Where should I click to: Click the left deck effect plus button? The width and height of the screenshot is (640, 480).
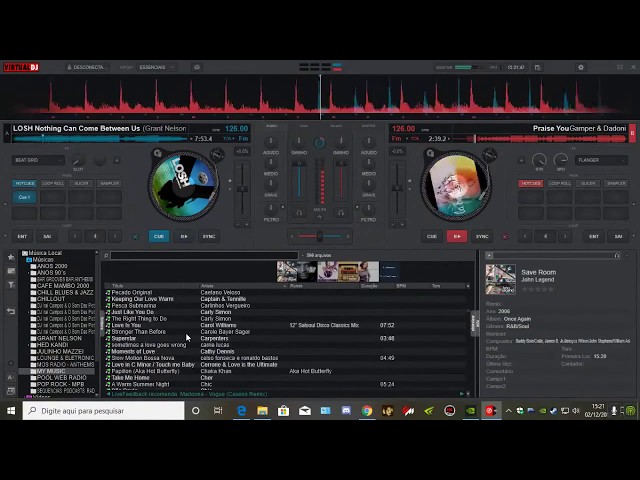pos(117,160)
